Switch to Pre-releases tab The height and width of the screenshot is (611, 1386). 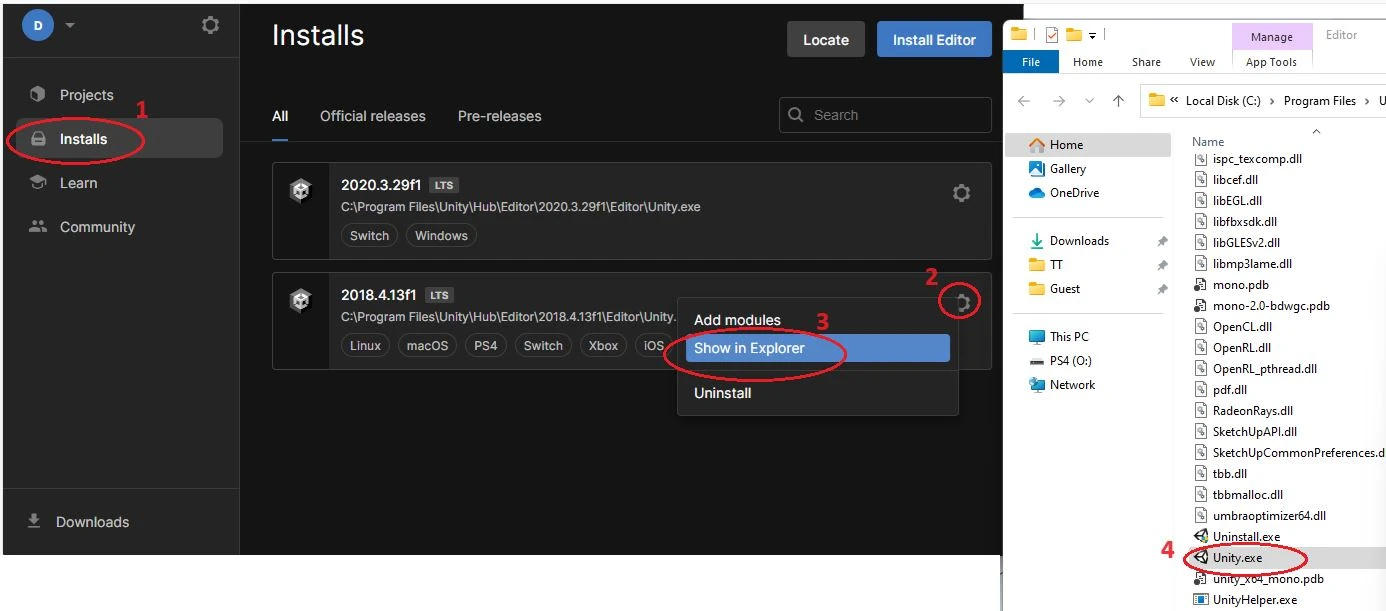tap(499, 116)
